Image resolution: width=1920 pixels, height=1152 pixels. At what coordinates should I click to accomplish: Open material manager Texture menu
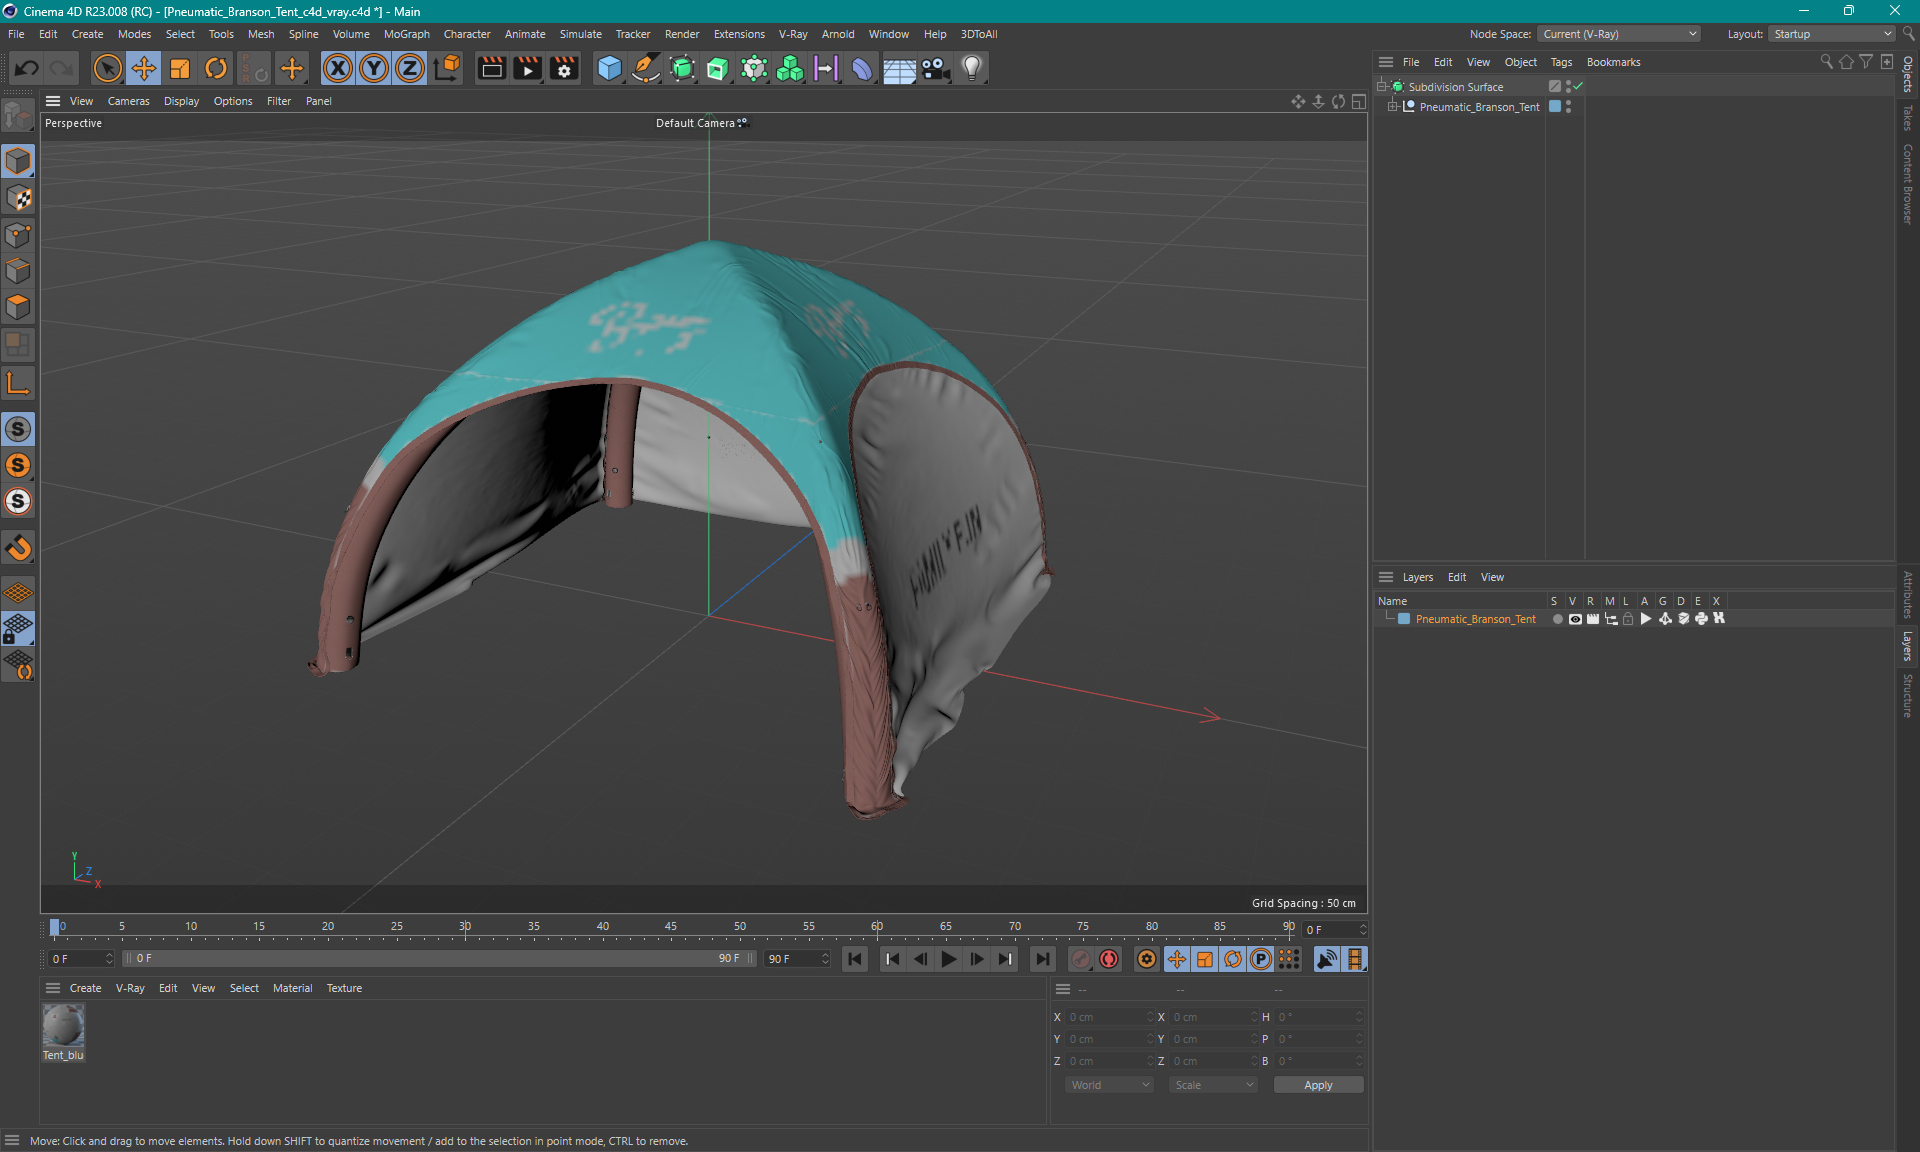344,988
